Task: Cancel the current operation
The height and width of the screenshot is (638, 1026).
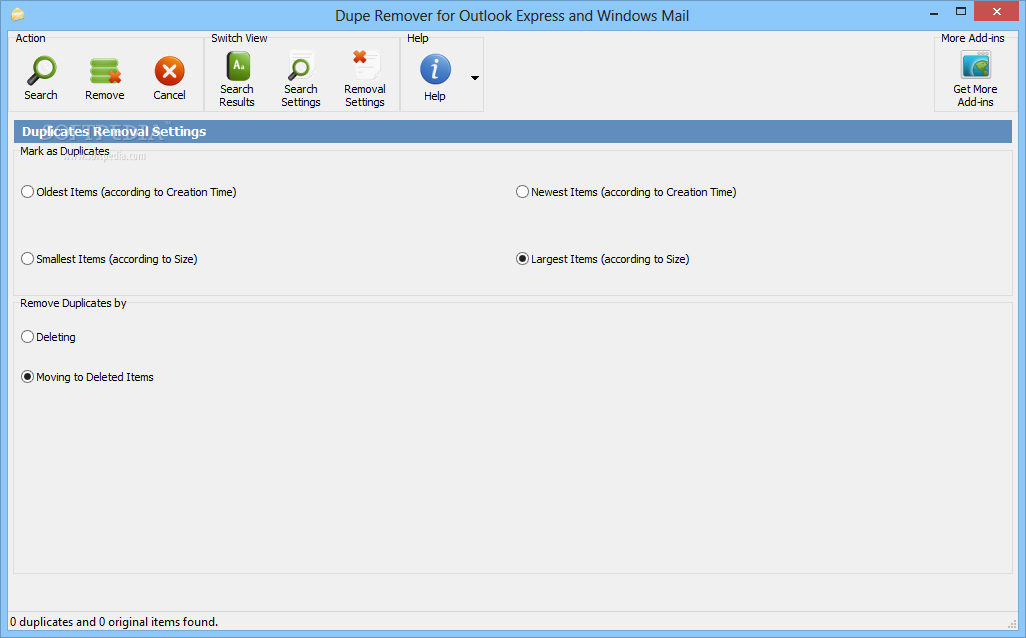Action: click(169, 78)
